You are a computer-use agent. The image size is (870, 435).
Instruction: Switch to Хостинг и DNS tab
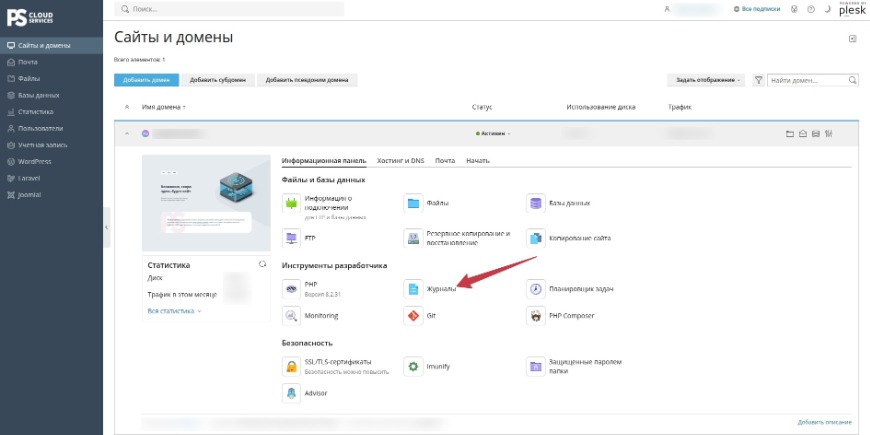tap(400, 161)
